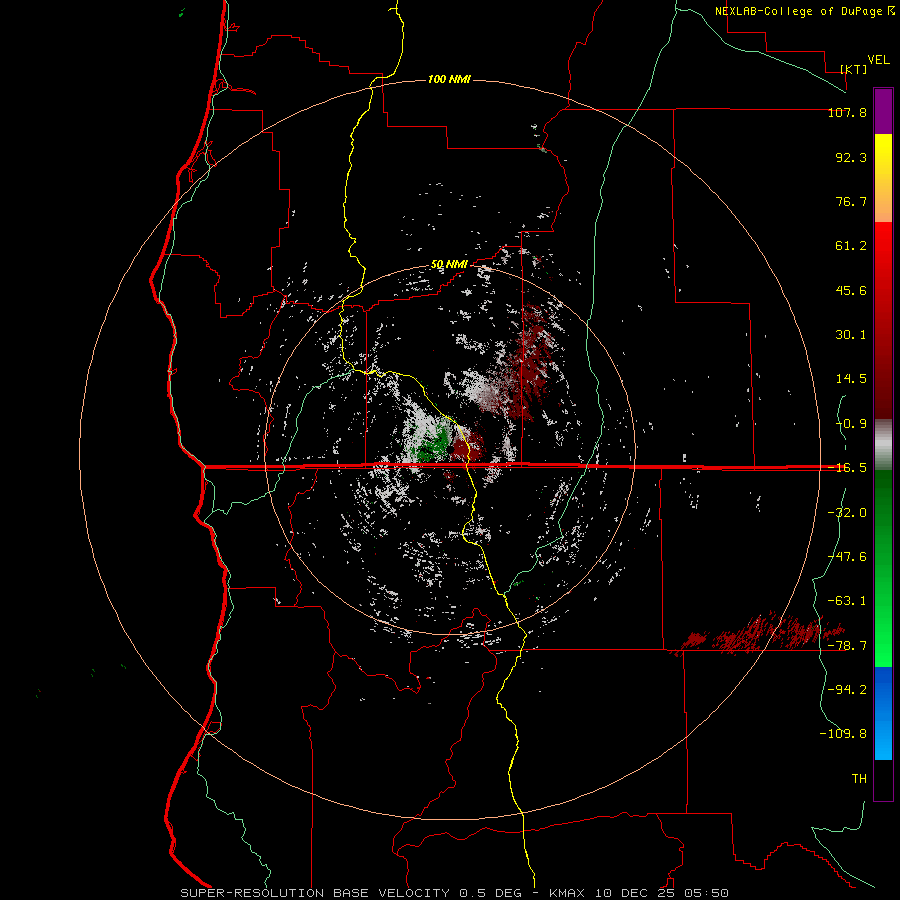Click the 76.7 velocity scale value
The height and width of the screenshot is (900, 900).
coord(851,201)
